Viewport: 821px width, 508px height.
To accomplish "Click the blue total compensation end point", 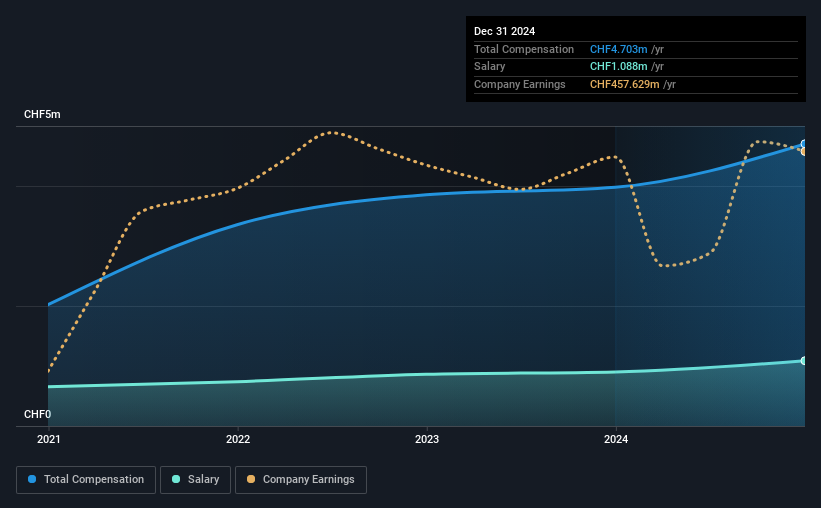I will 804,143.
